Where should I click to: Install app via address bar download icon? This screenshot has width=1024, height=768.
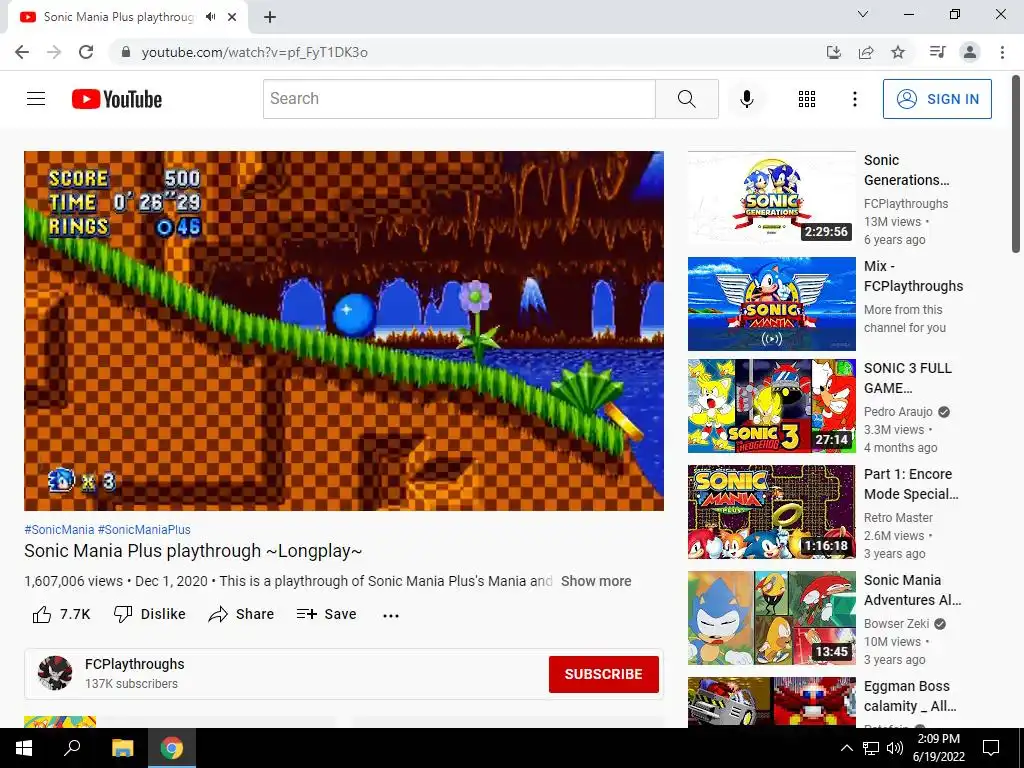click(x=833, y=52)
